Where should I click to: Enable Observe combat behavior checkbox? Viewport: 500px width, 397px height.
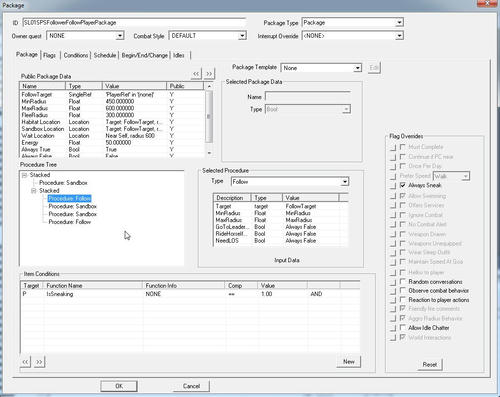point(403,290)
